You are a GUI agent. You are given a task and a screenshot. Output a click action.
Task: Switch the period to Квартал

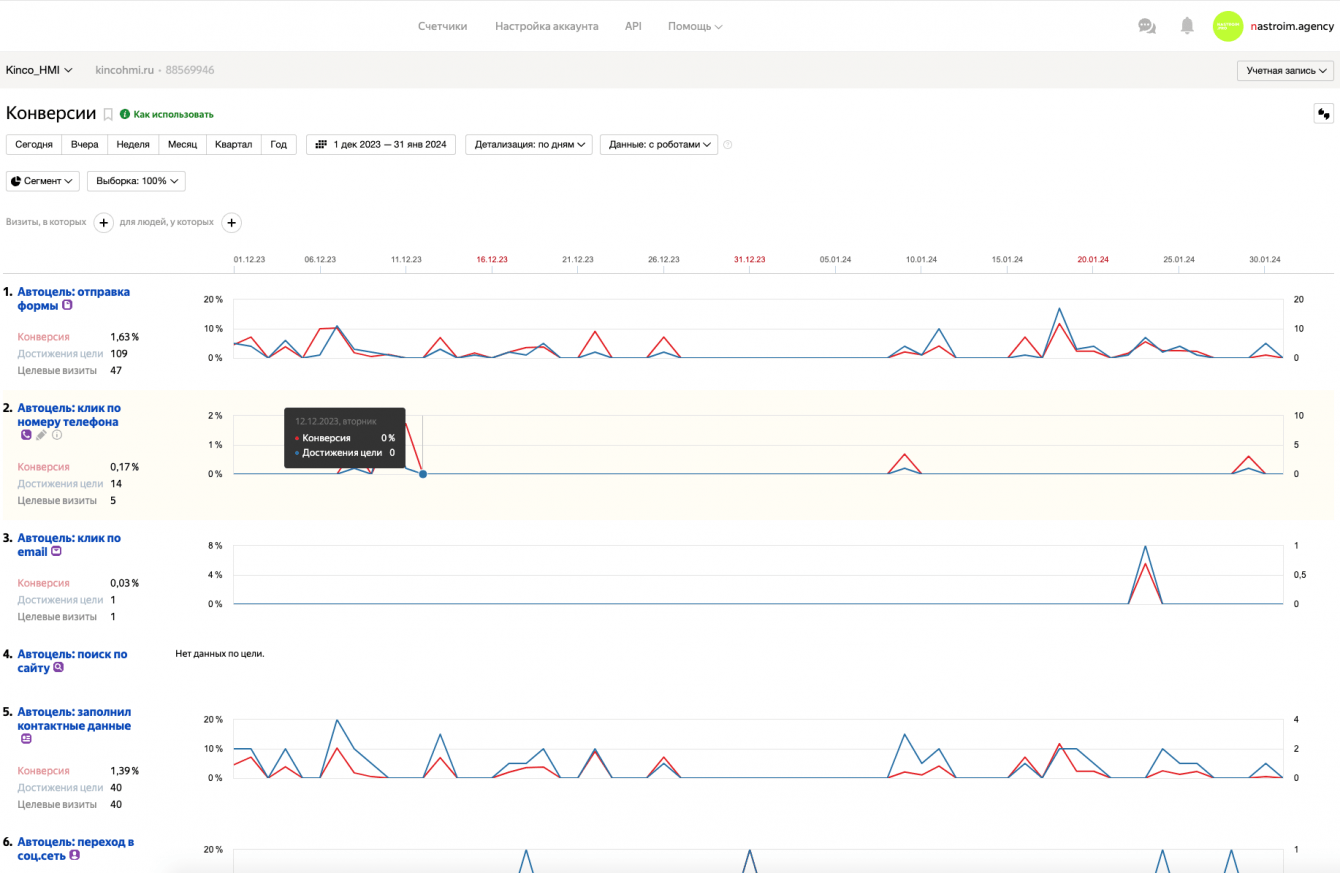click(x=234, y=145)
